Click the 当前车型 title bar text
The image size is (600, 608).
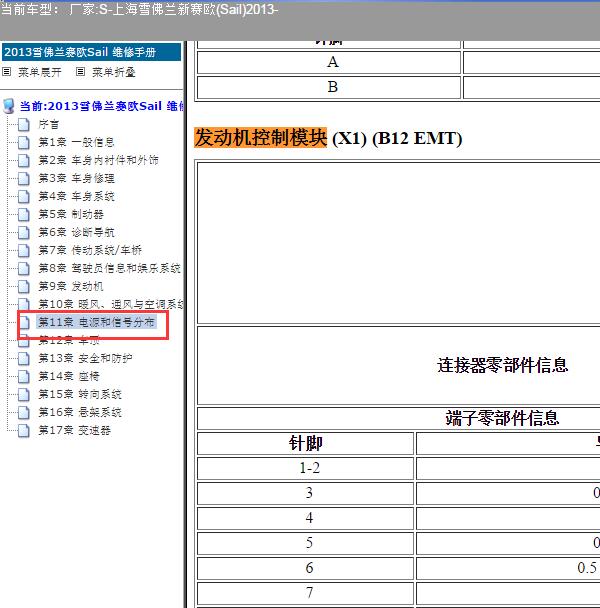coord(139,9)
